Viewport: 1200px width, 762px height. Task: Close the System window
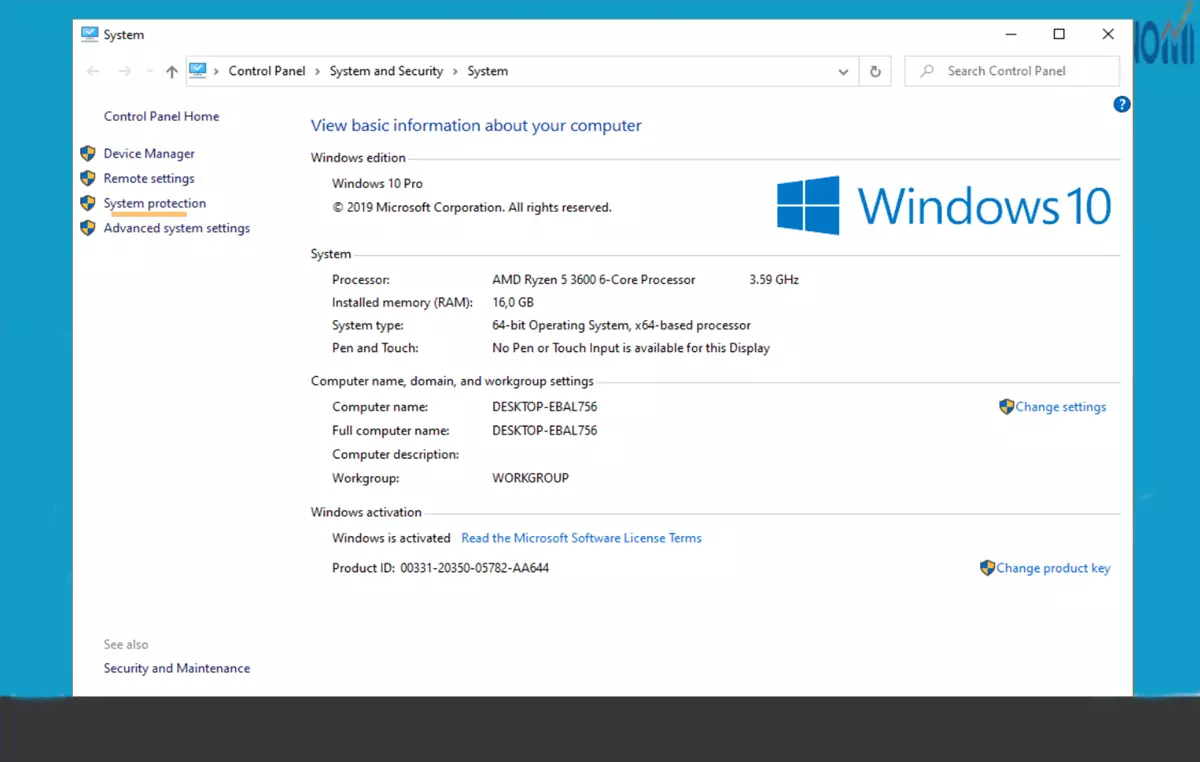1108,34
